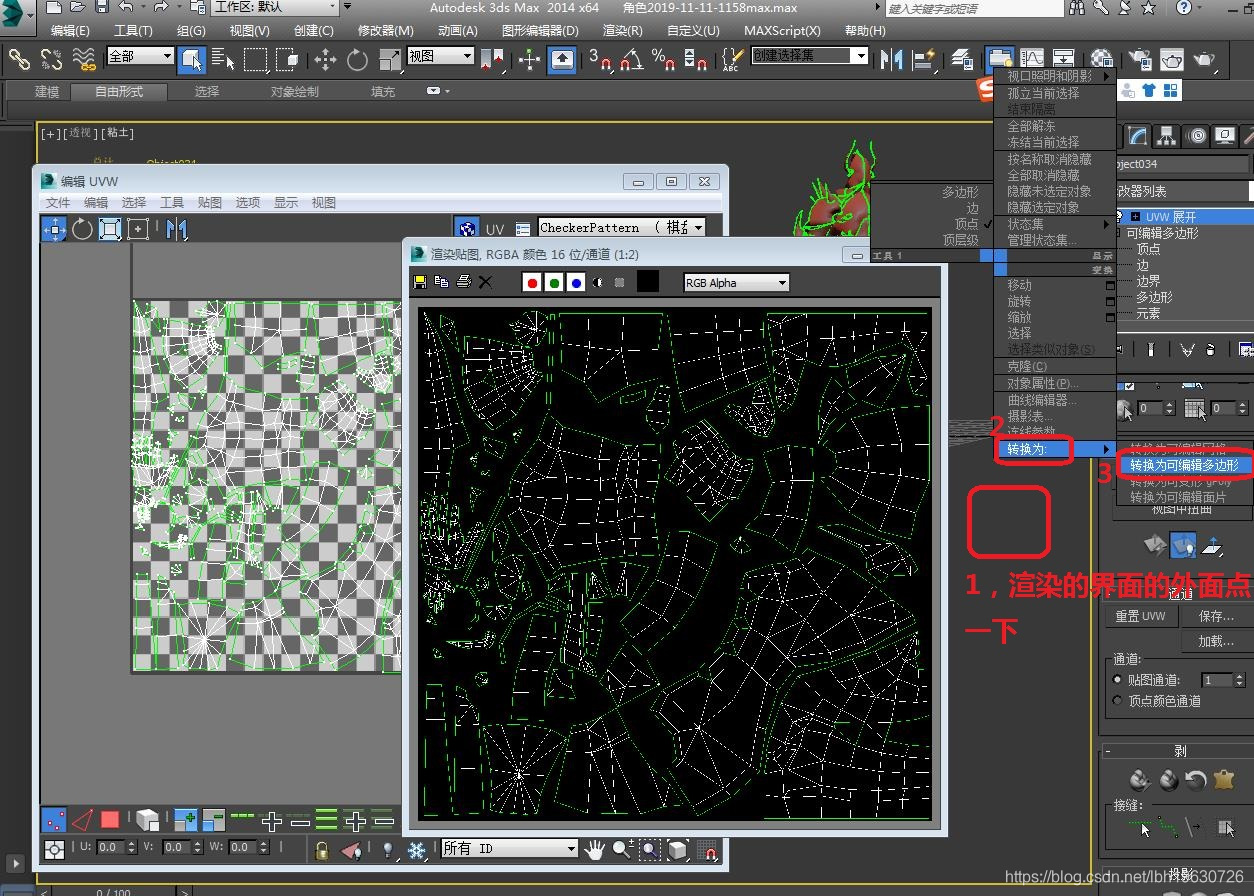
Task: Click the Select and Move tool in main toolbar
Action: [325, 60]
